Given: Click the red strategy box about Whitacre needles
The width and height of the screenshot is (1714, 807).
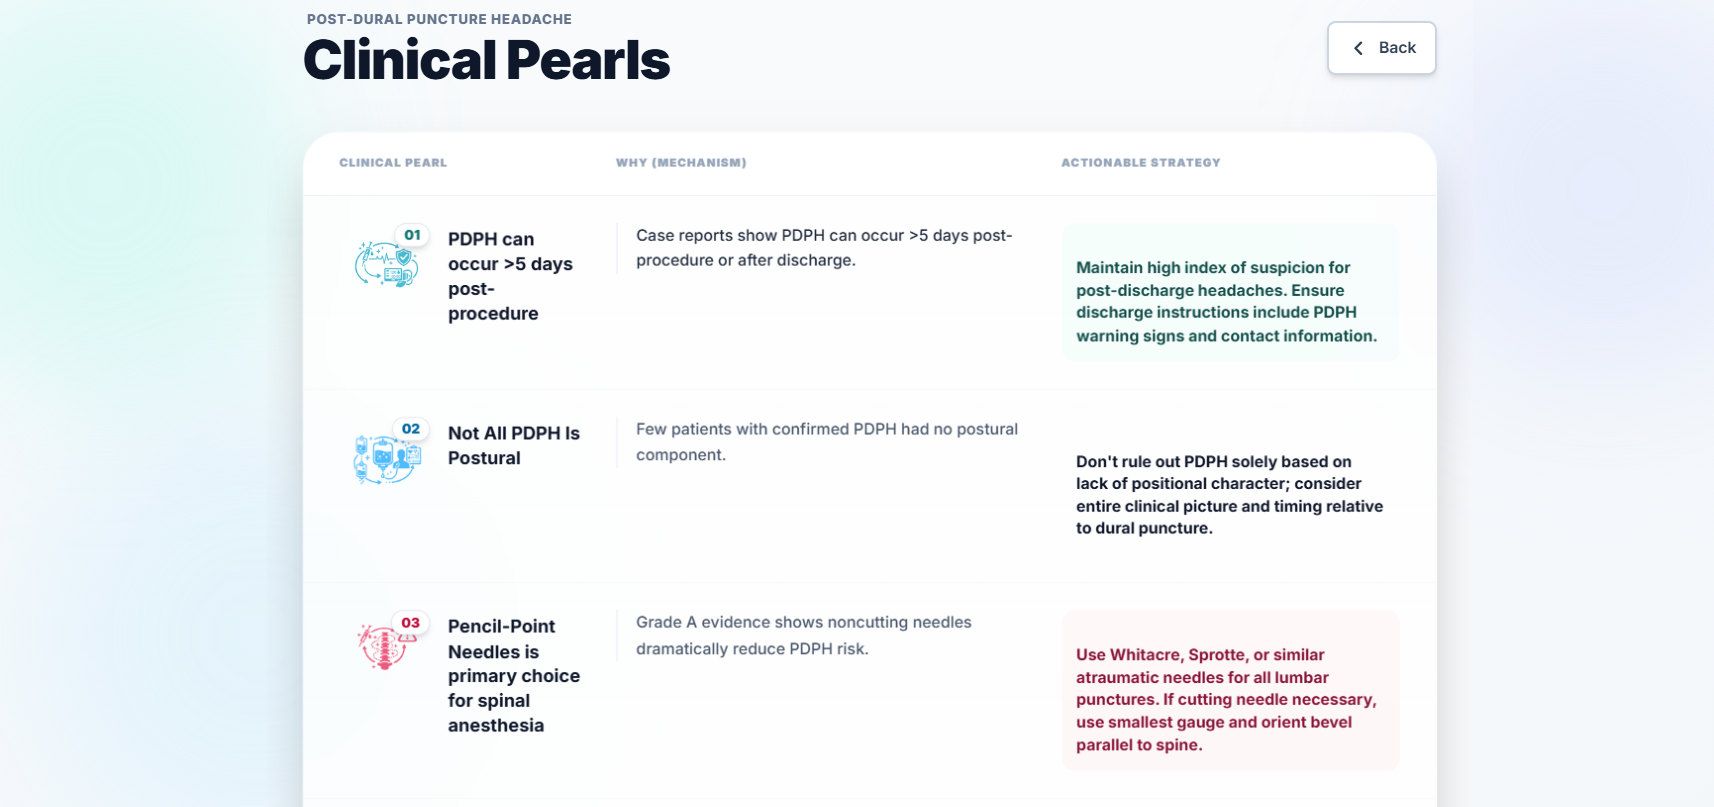Looking at the screenshot, I should 1230,690.
